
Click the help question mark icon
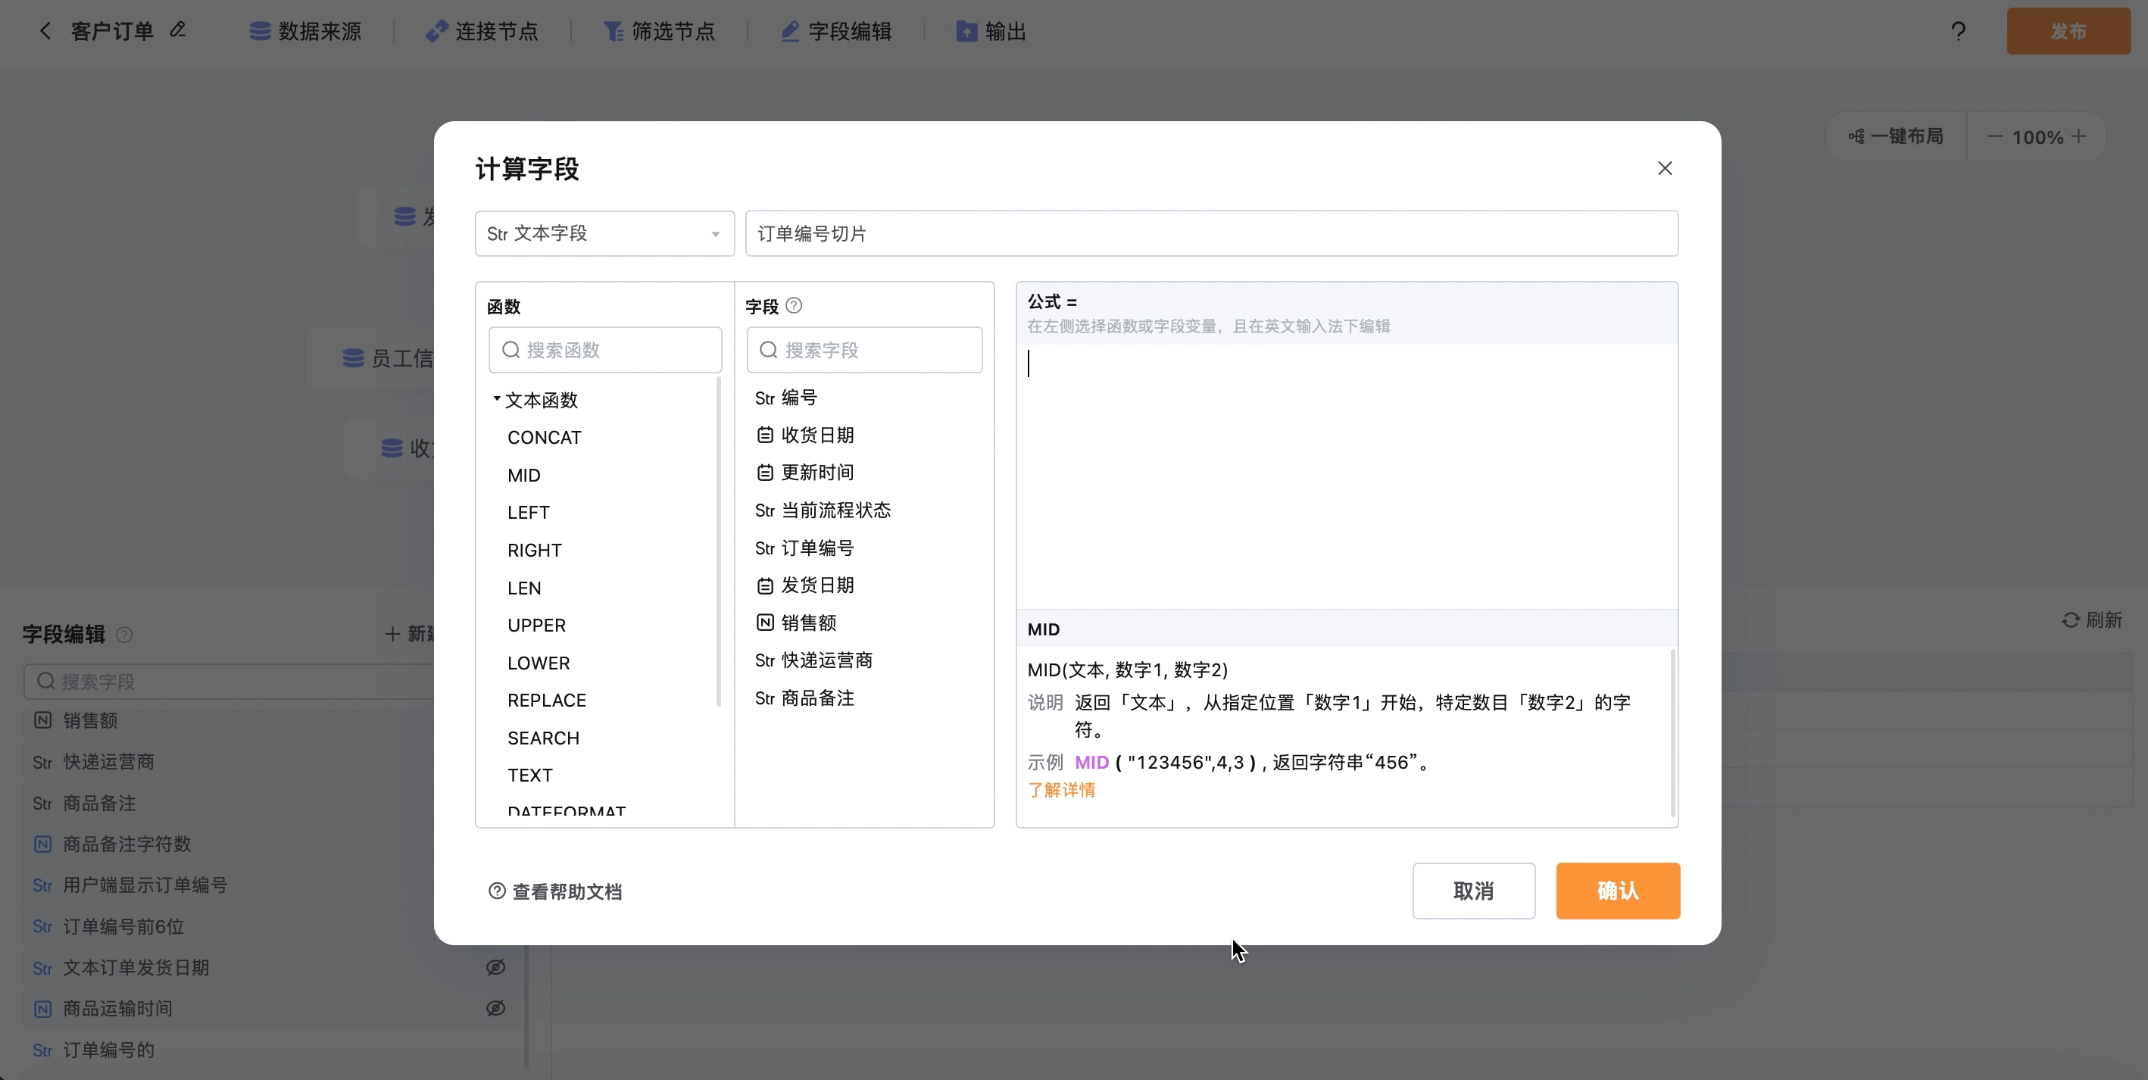[1958, 31]
